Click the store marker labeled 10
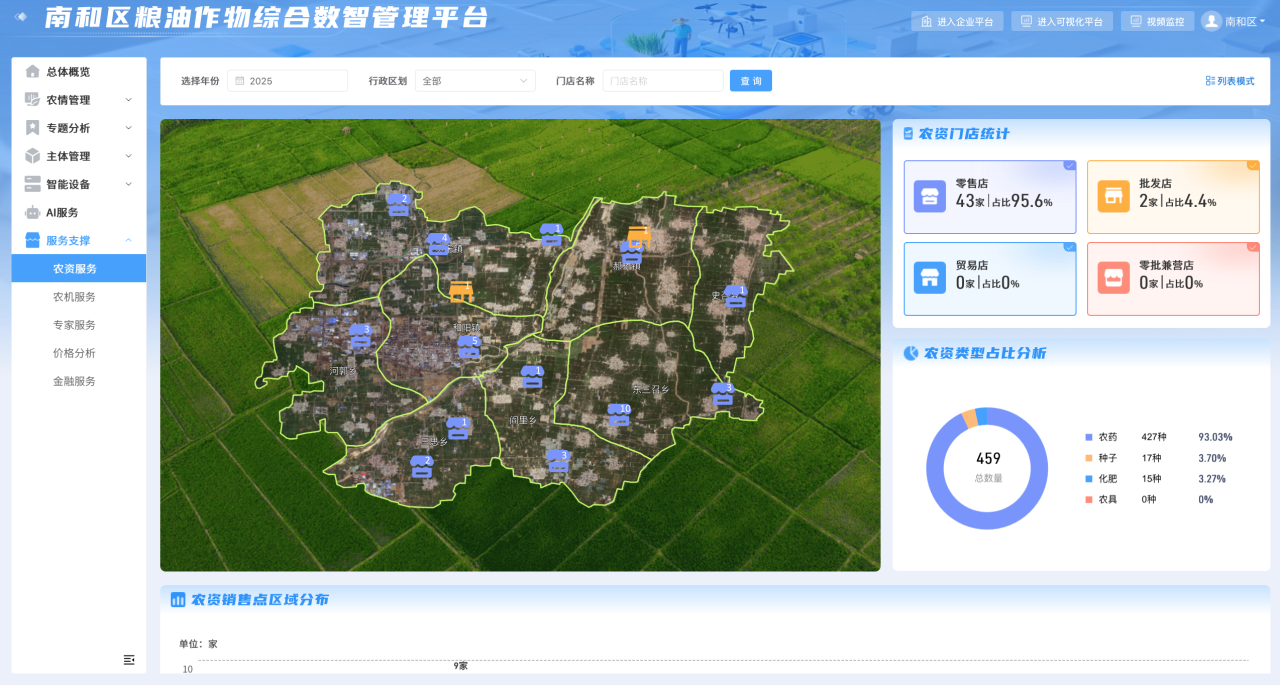The width and height of the screenshot is (1280, 685). [x=619, y=416]
